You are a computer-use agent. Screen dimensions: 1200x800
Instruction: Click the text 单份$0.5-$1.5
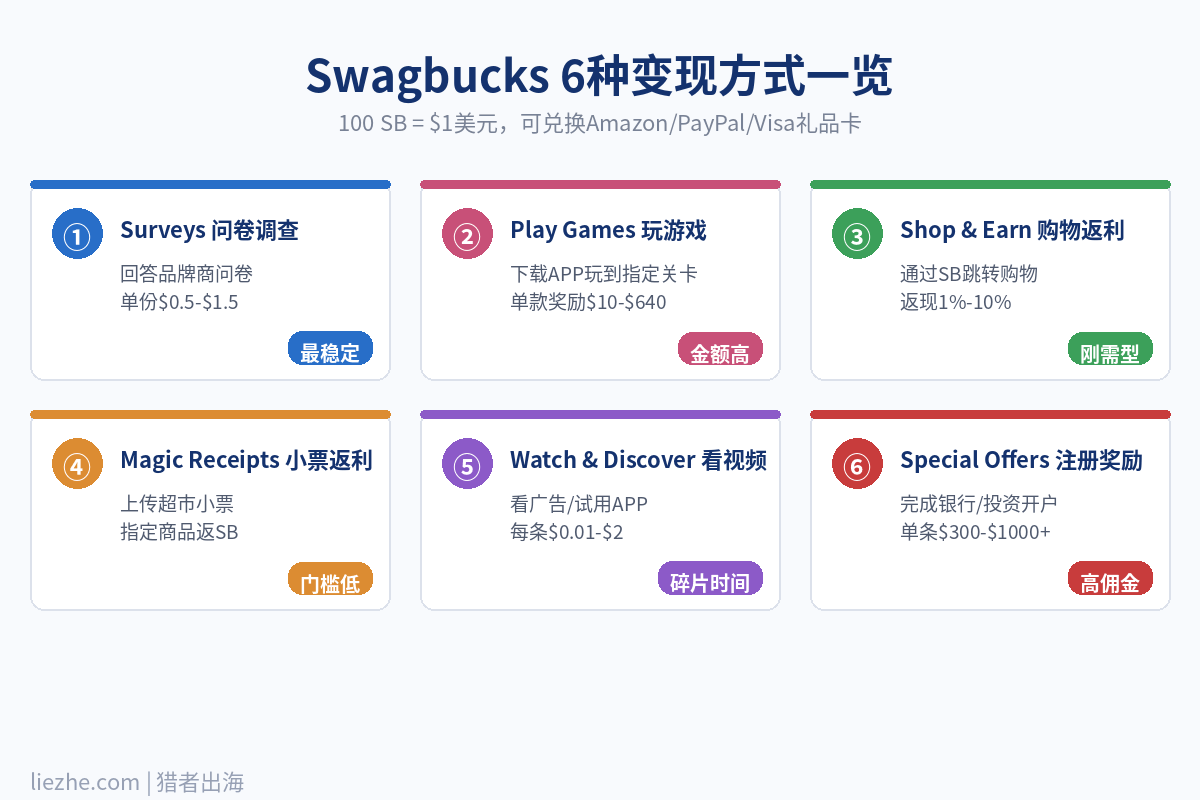pos(179,302)
